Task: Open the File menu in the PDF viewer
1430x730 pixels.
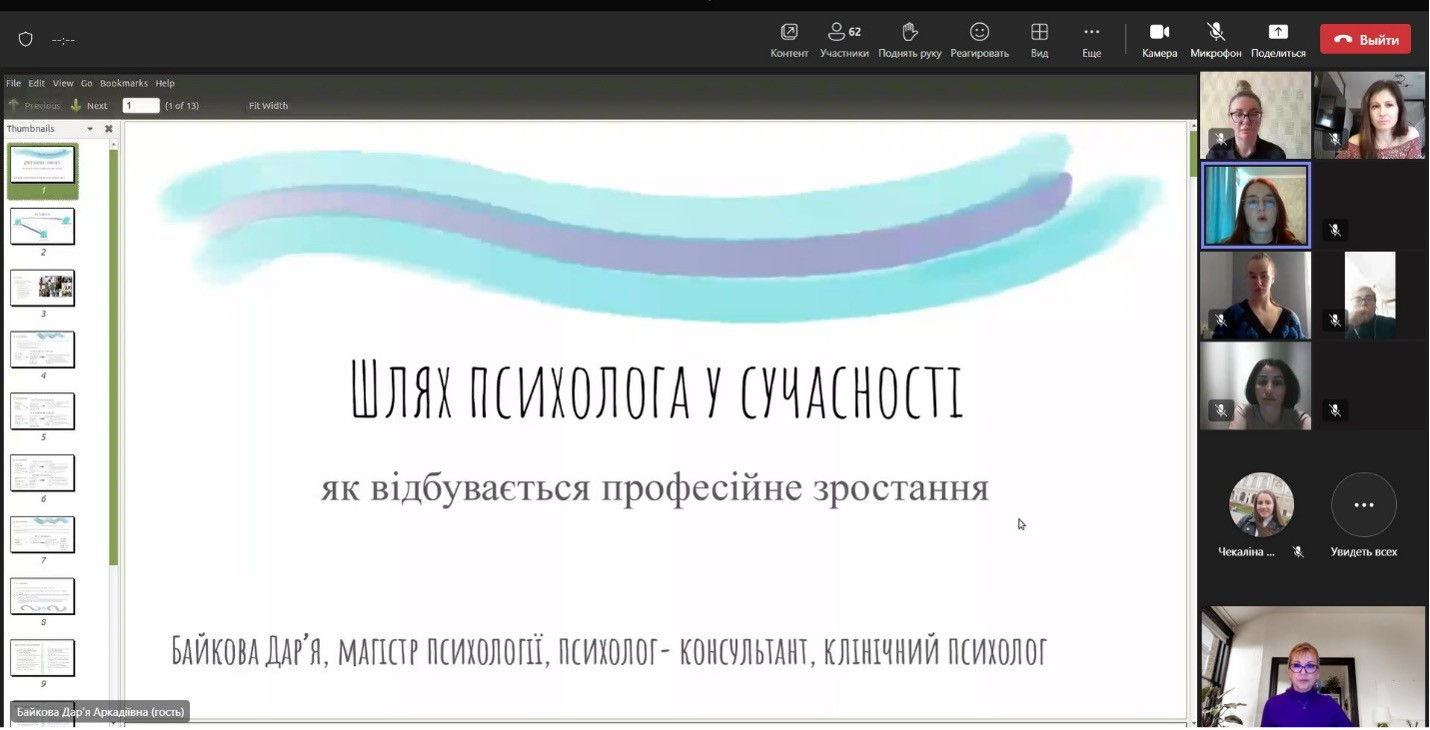Action: pyautogui.click(x=13, y=83)
